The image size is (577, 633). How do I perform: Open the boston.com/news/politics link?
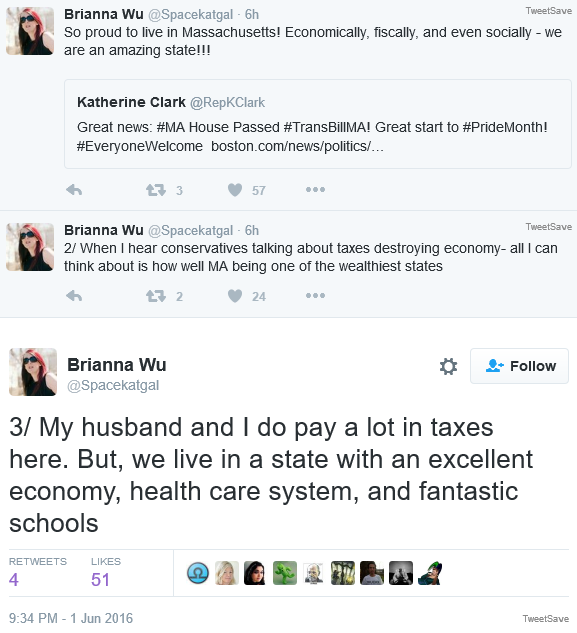tap(297, 146)
